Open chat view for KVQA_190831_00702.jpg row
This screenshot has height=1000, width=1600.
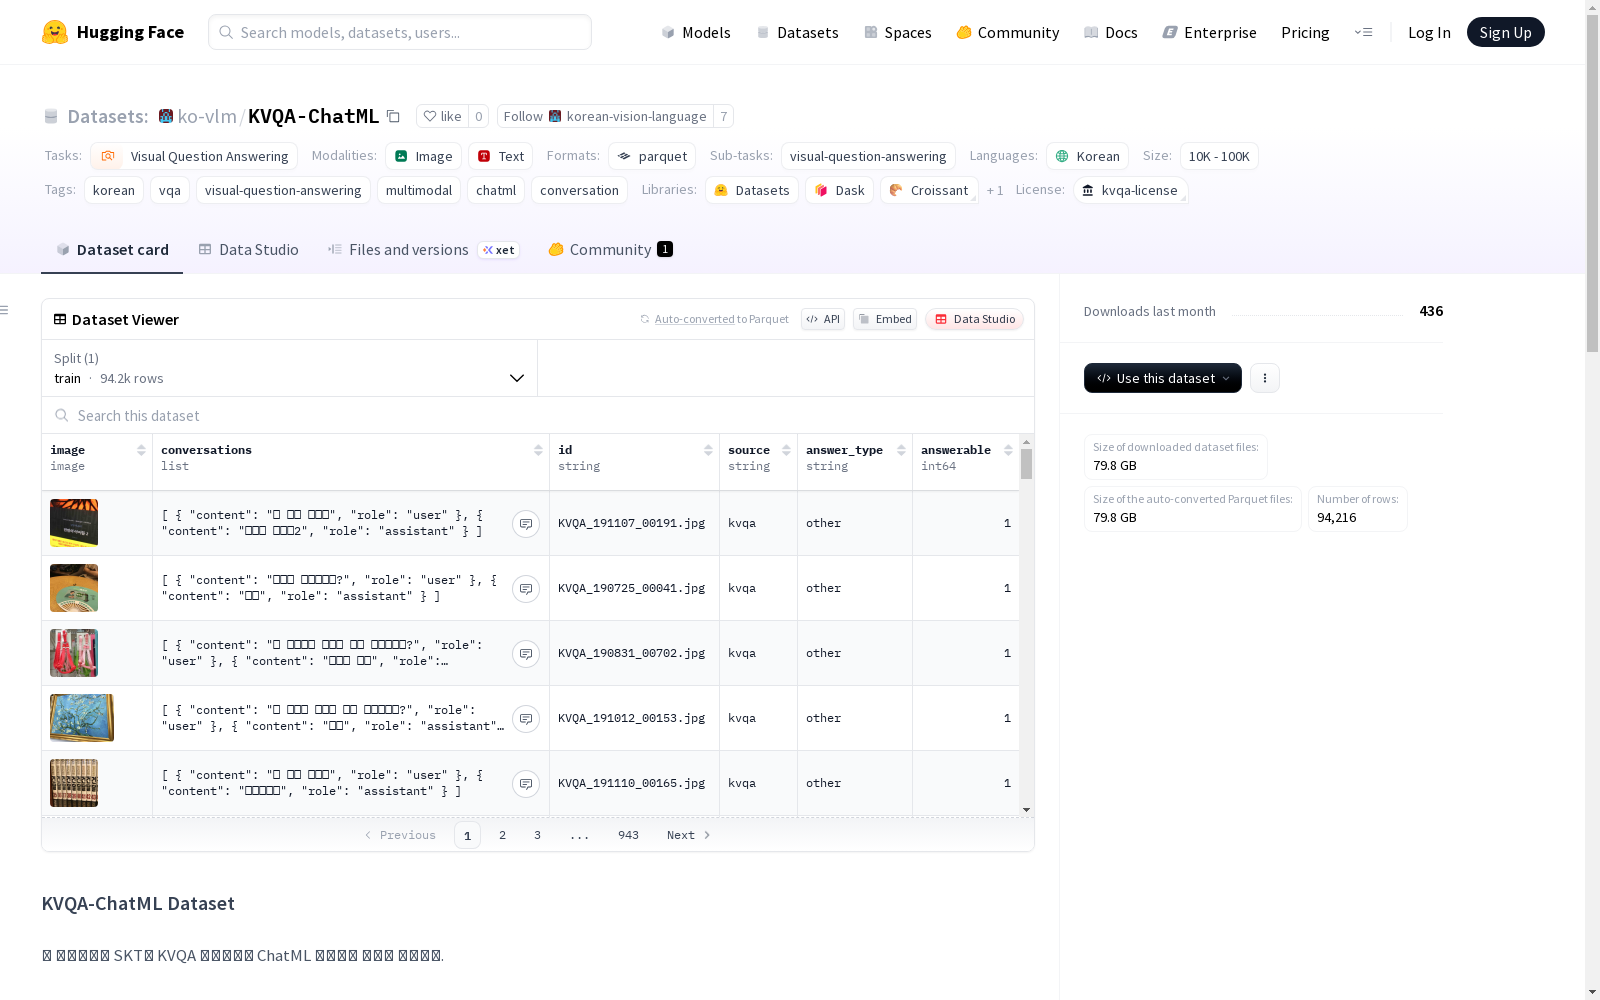[x=526, y=654]
